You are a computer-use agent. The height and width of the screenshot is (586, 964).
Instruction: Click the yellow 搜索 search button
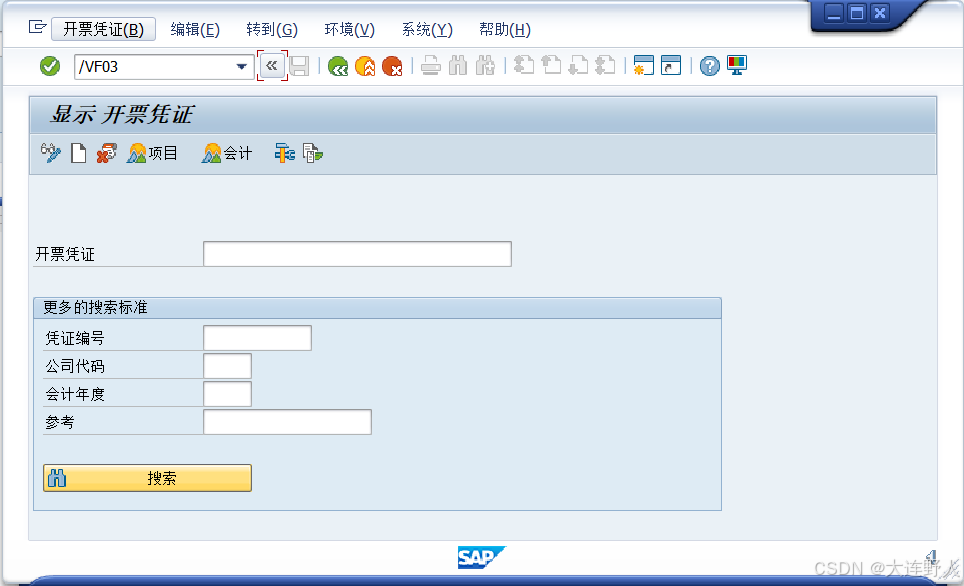(x=148, y=478)
